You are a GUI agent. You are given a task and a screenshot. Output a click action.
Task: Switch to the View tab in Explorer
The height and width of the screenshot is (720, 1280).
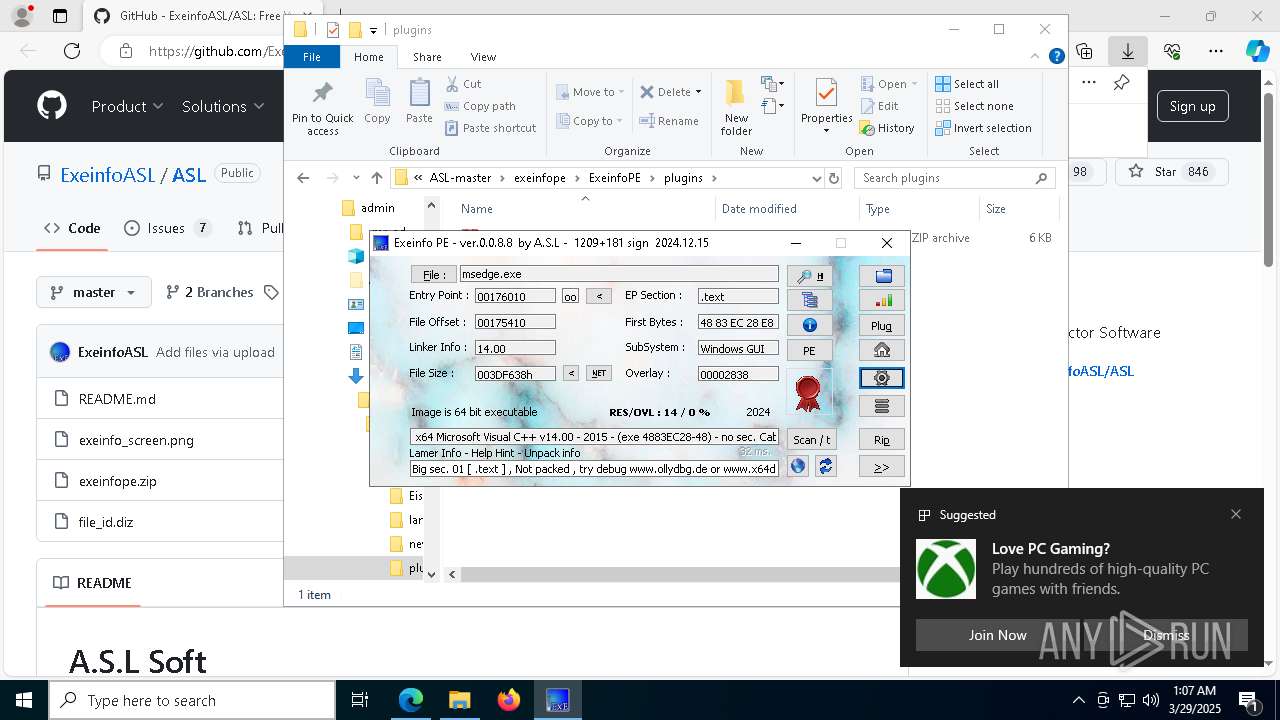(483, 57)
